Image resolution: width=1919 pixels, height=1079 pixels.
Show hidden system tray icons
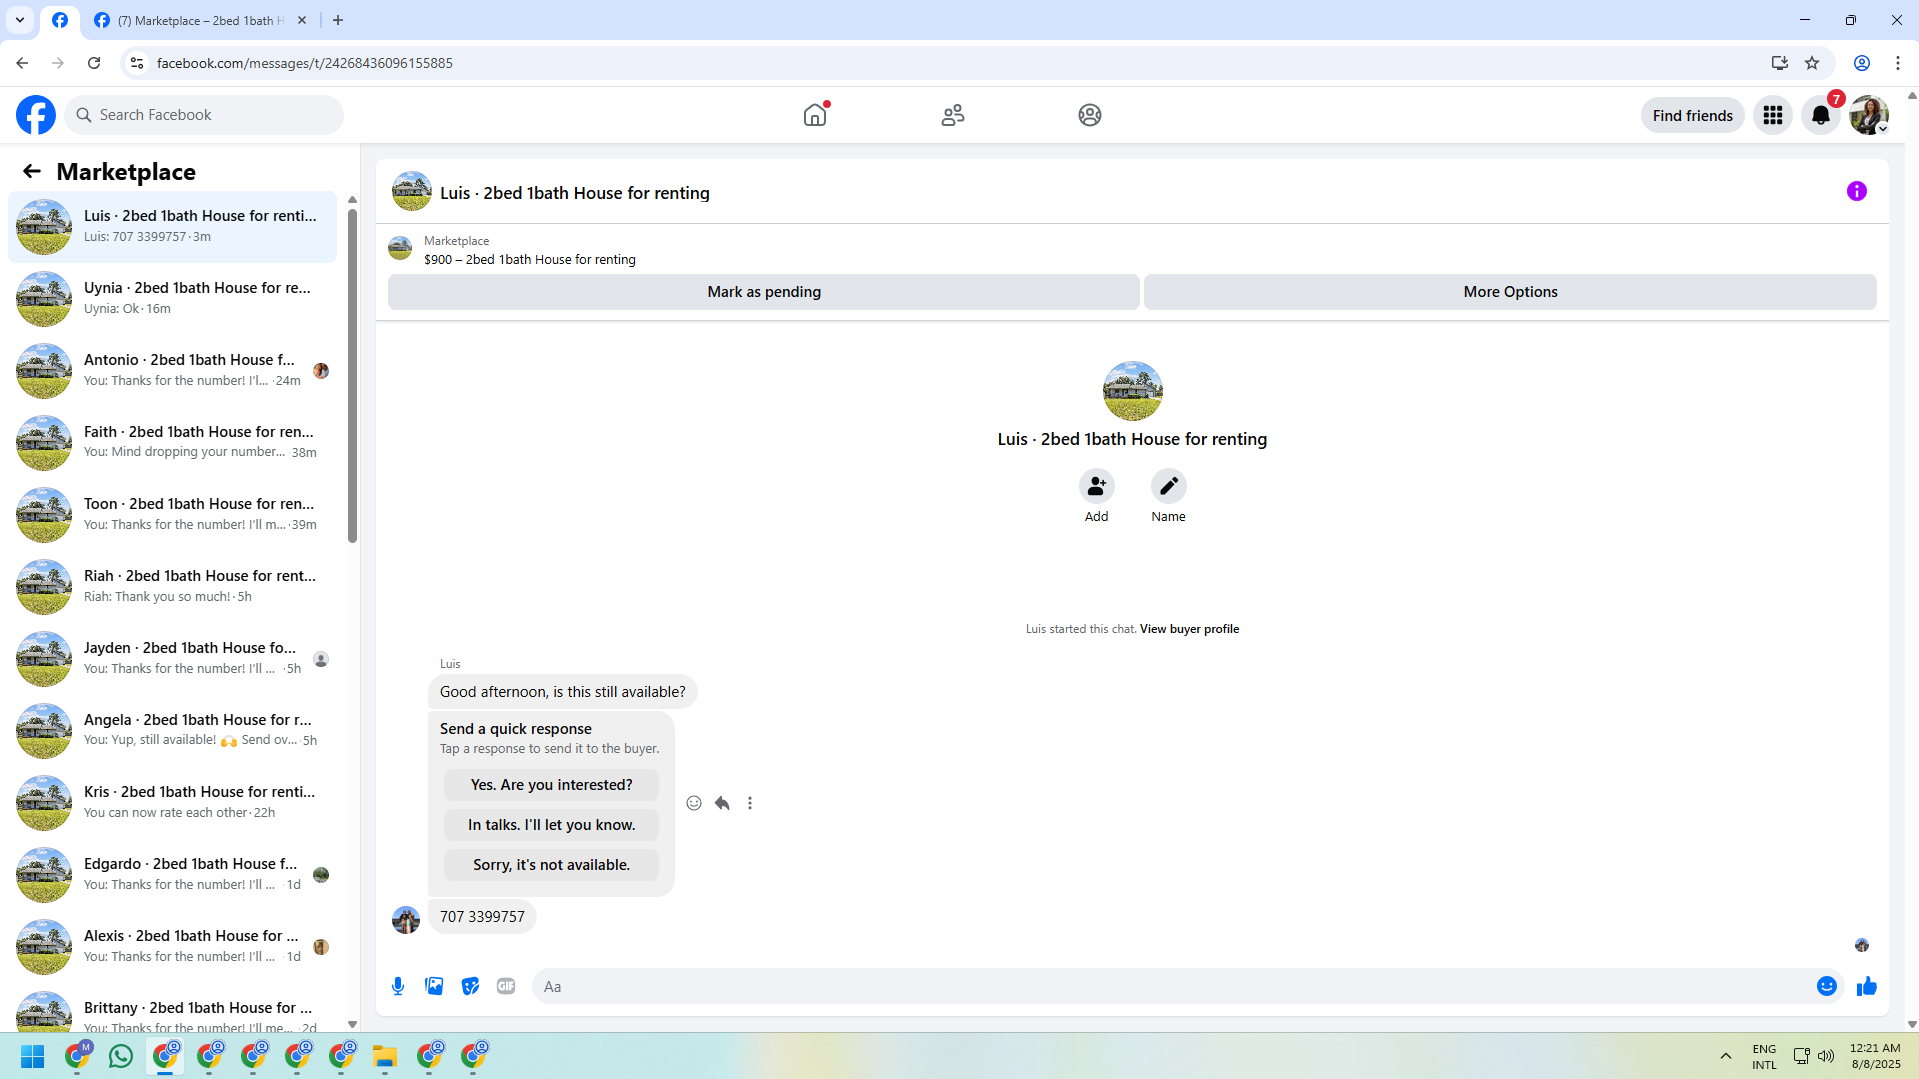pyautogui.click(x=1725, y=1056)
